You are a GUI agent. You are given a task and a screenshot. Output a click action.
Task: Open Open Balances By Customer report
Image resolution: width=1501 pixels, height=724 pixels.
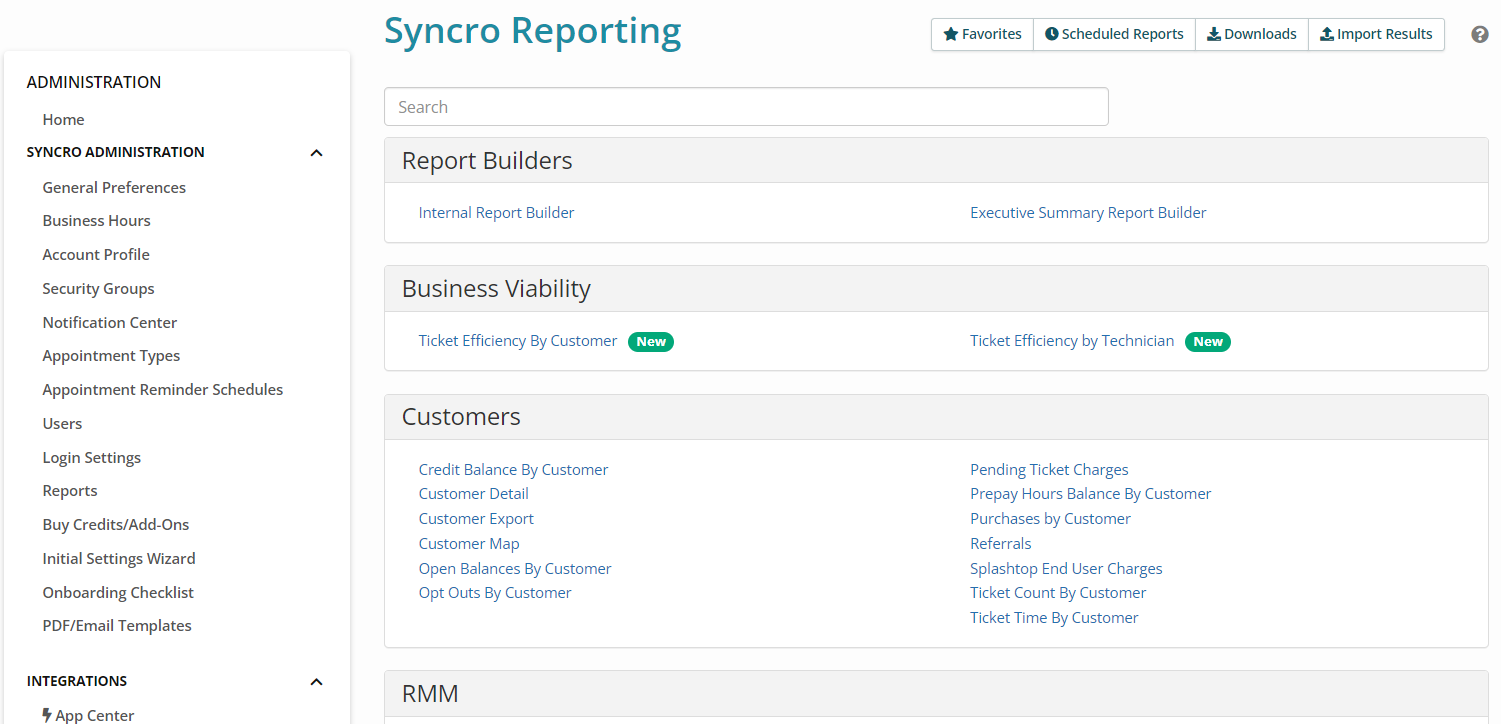(515, 568)
